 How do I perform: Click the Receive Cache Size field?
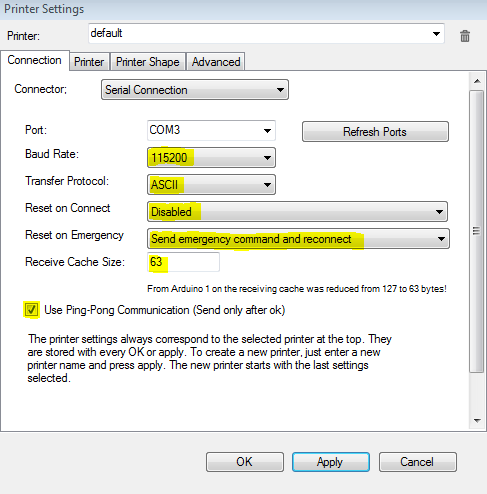[183, 262]
